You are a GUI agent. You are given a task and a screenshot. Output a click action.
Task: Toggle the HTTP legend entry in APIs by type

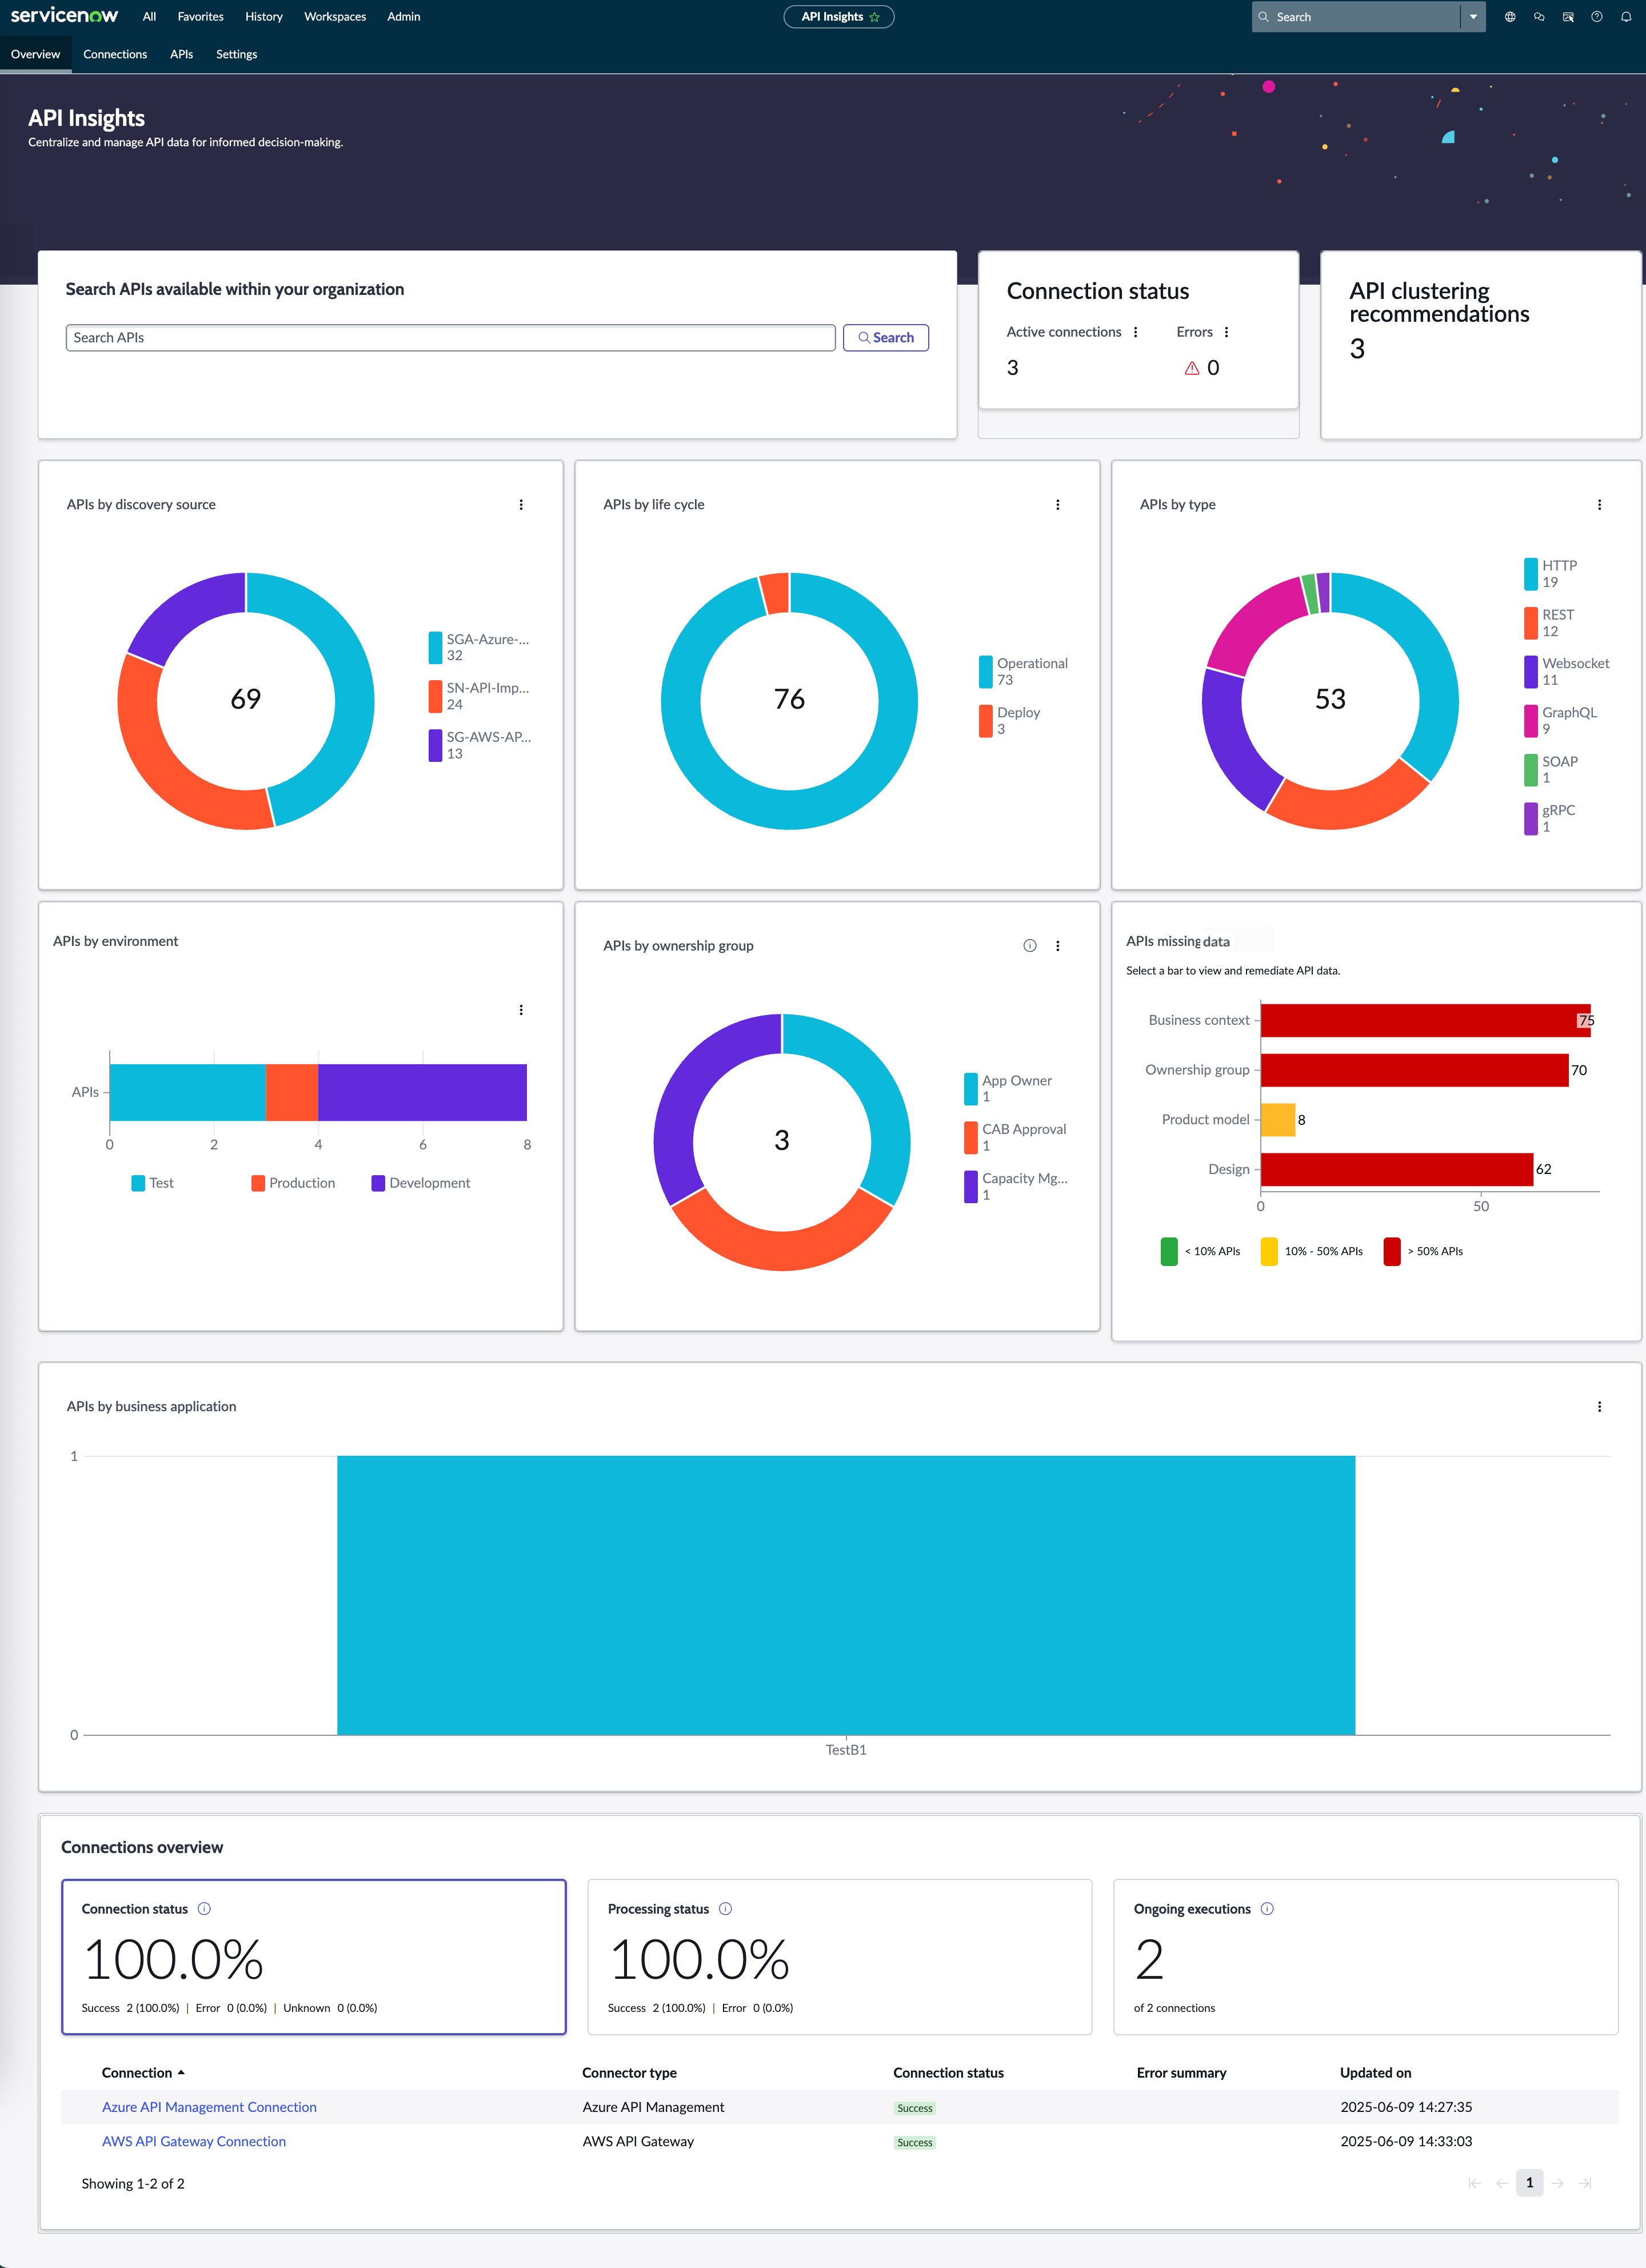tap(1551, 573)
